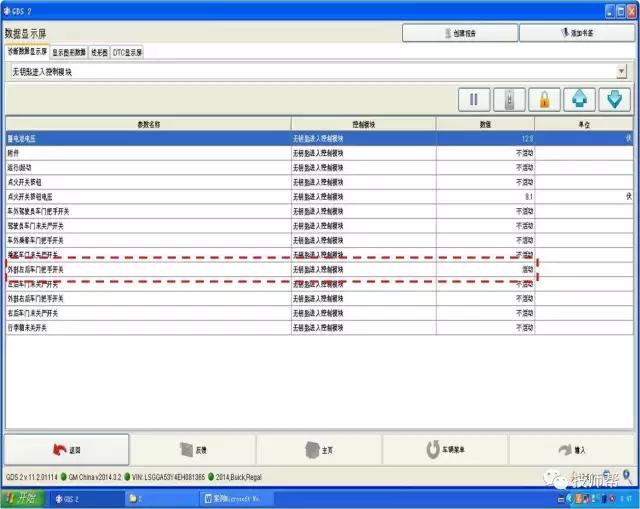This screenshot has height=509, width=640.
Task: Open the 无钥匙进入控制模块 module dropdown
Action: tap(318, 72)
